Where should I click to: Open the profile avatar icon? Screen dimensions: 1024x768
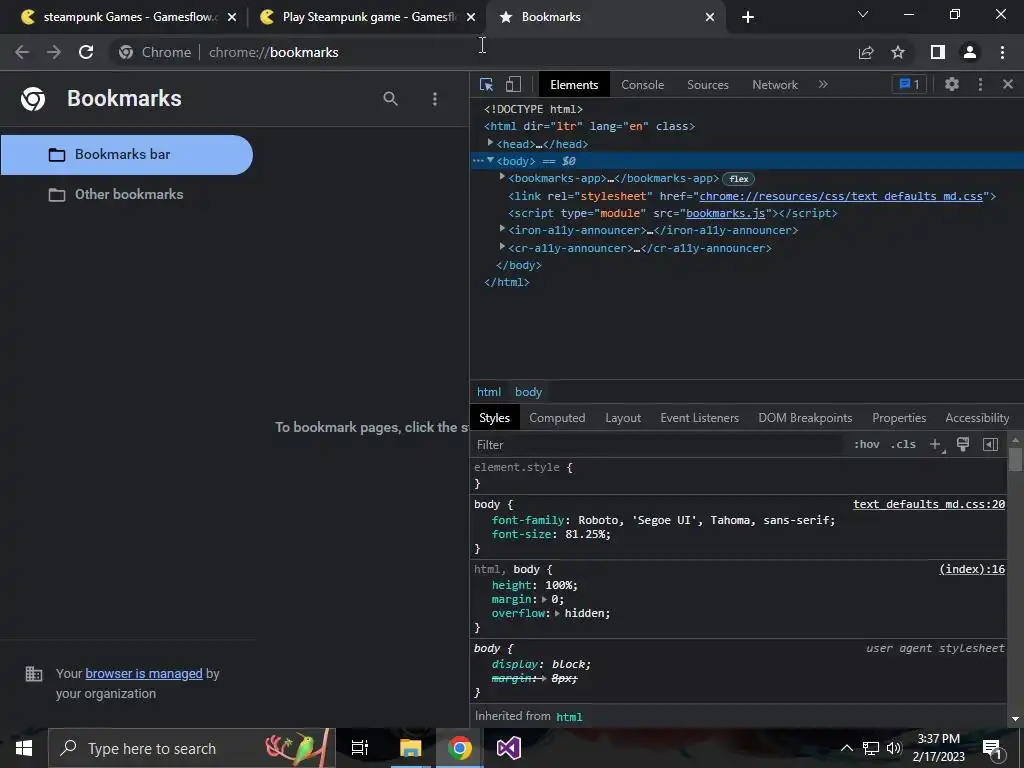point(970,52)
